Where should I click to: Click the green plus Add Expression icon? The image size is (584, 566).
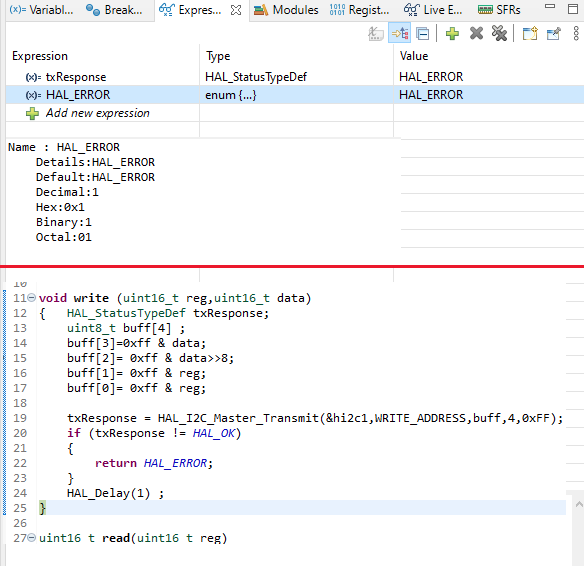click(x=452, y=34)
